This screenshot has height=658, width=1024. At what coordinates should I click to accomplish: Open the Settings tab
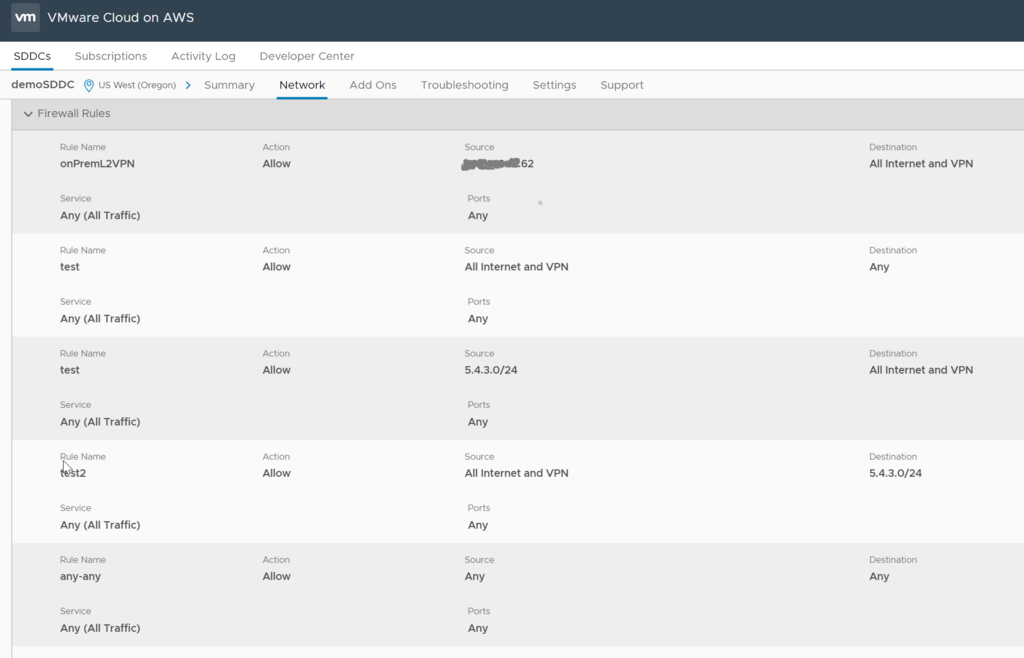(554, 85)
